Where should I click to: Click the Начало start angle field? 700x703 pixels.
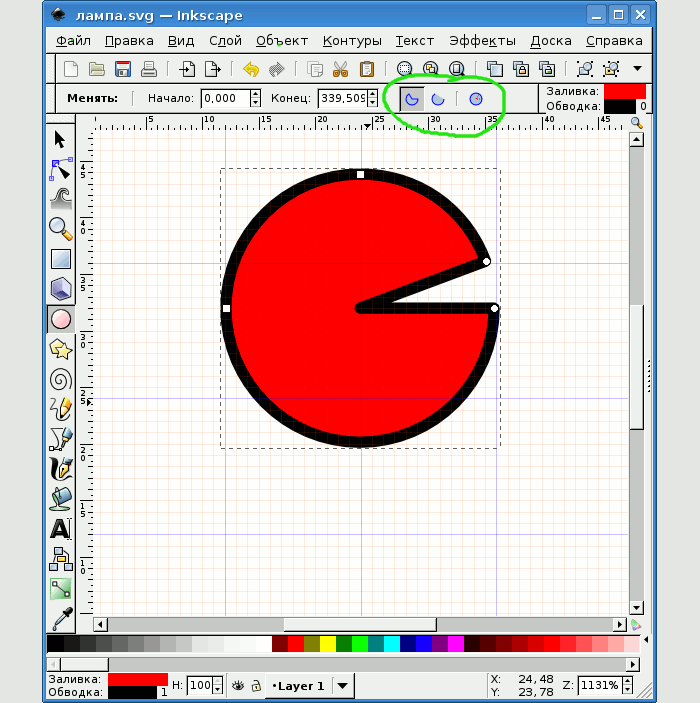[x=226, y=98]
